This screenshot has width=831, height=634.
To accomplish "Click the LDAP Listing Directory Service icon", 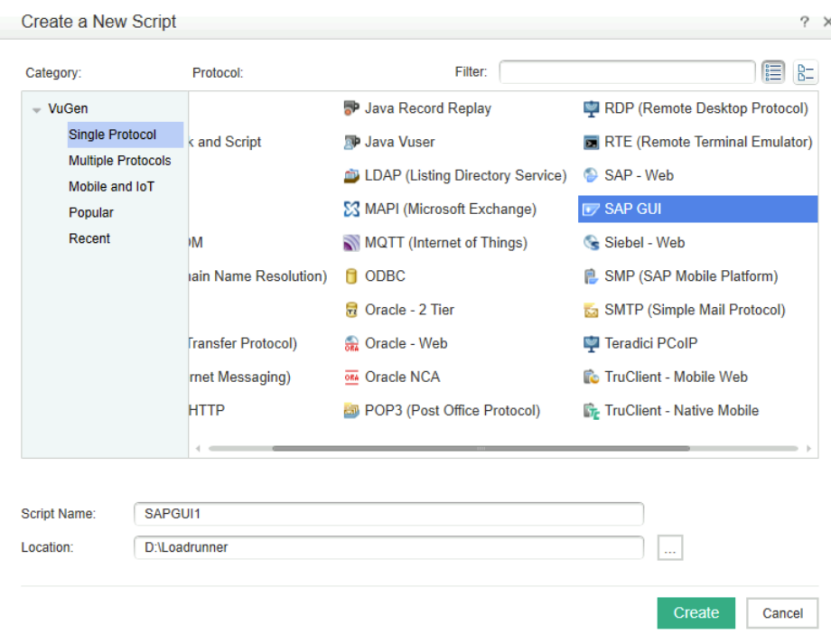I will (351, 175).
